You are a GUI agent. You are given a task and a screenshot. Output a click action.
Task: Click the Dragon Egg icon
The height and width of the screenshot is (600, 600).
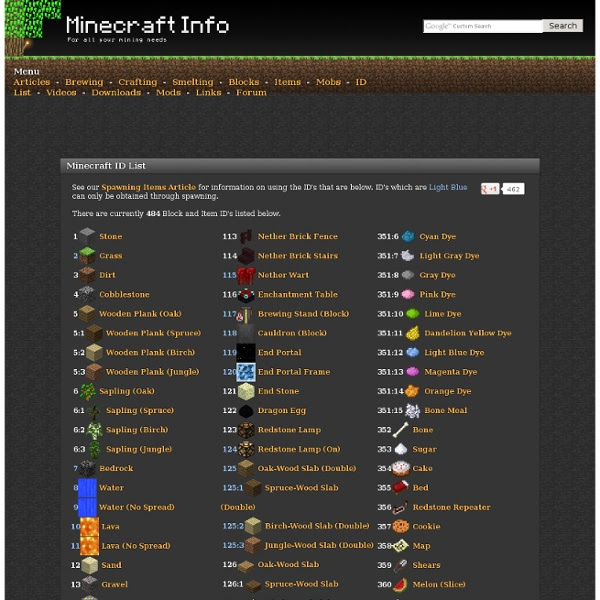(x=246, y=411)
